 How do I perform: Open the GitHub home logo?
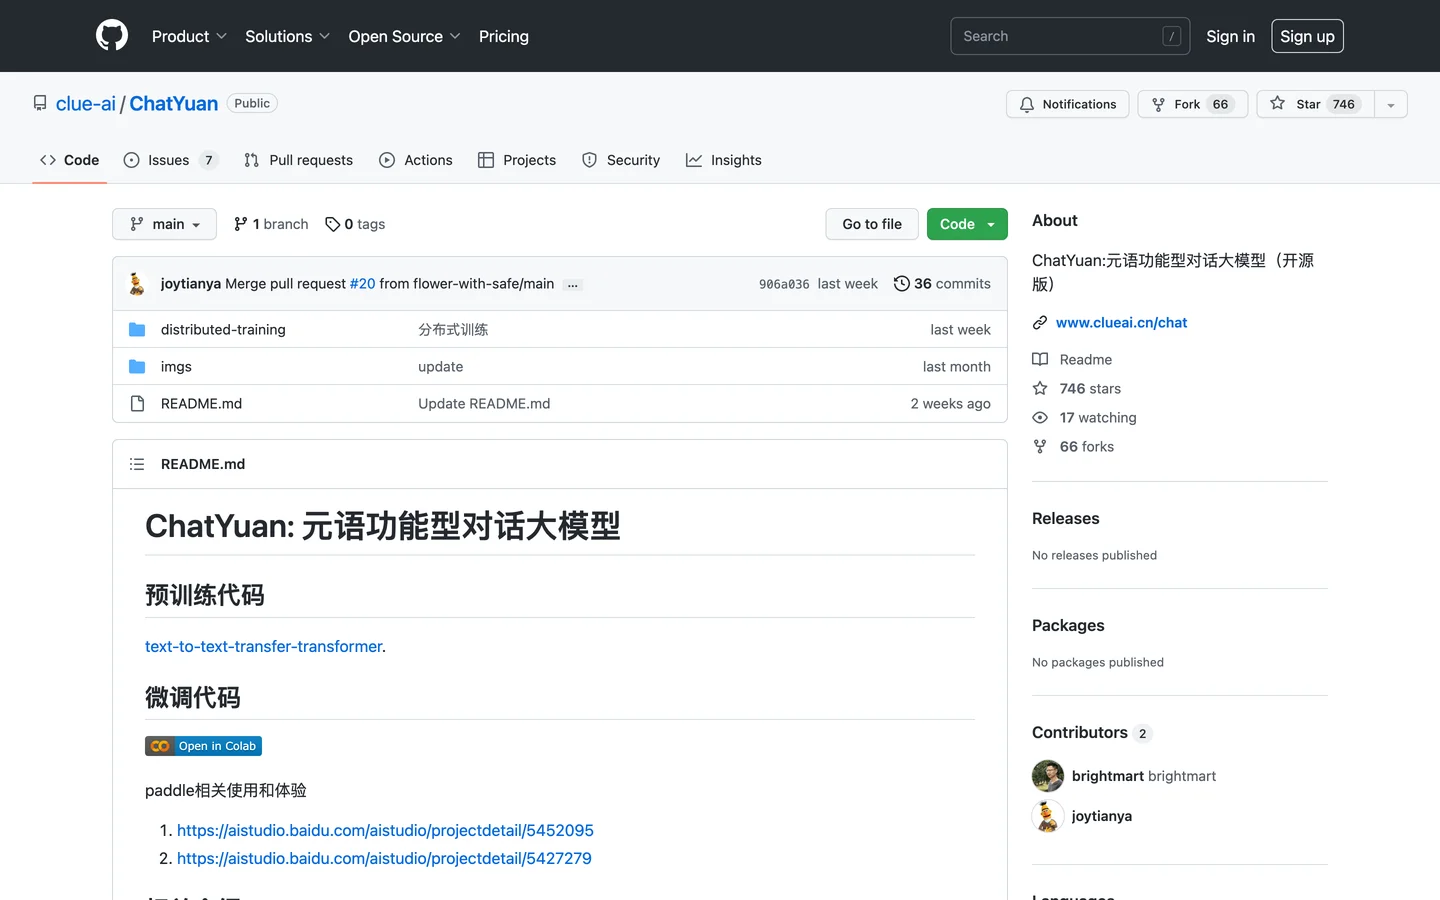(x=112, y=36)
